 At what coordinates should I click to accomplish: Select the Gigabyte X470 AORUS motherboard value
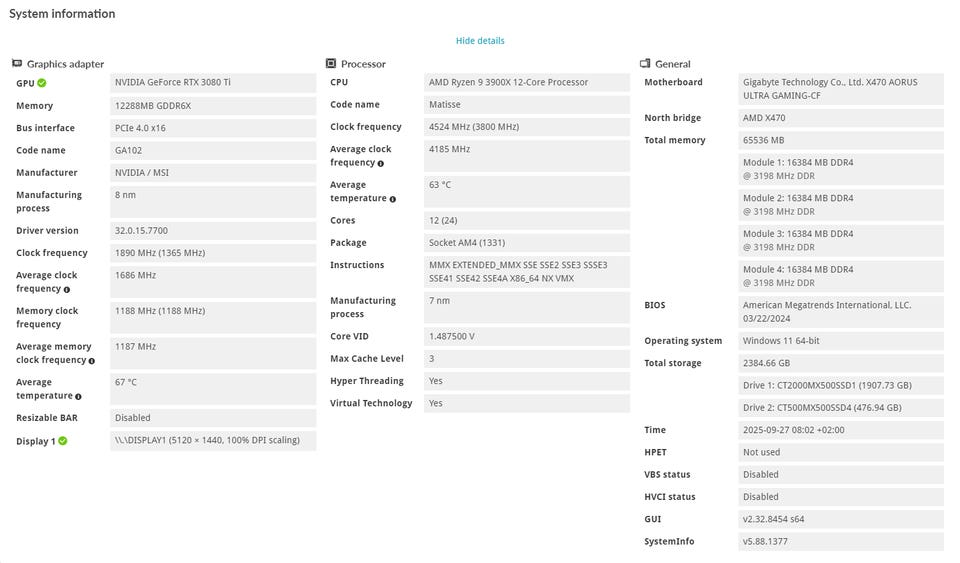tap(841, 89)
